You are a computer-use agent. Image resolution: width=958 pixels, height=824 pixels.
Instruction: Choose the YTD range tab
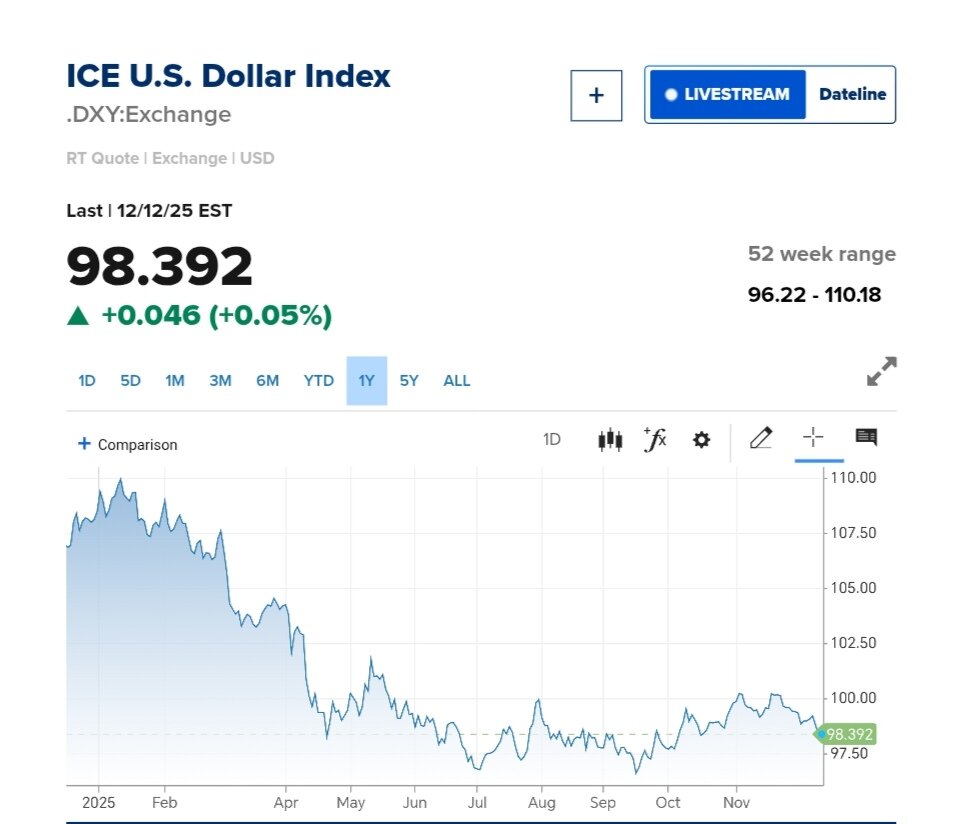pyautogui.click(x=319, y=380)
